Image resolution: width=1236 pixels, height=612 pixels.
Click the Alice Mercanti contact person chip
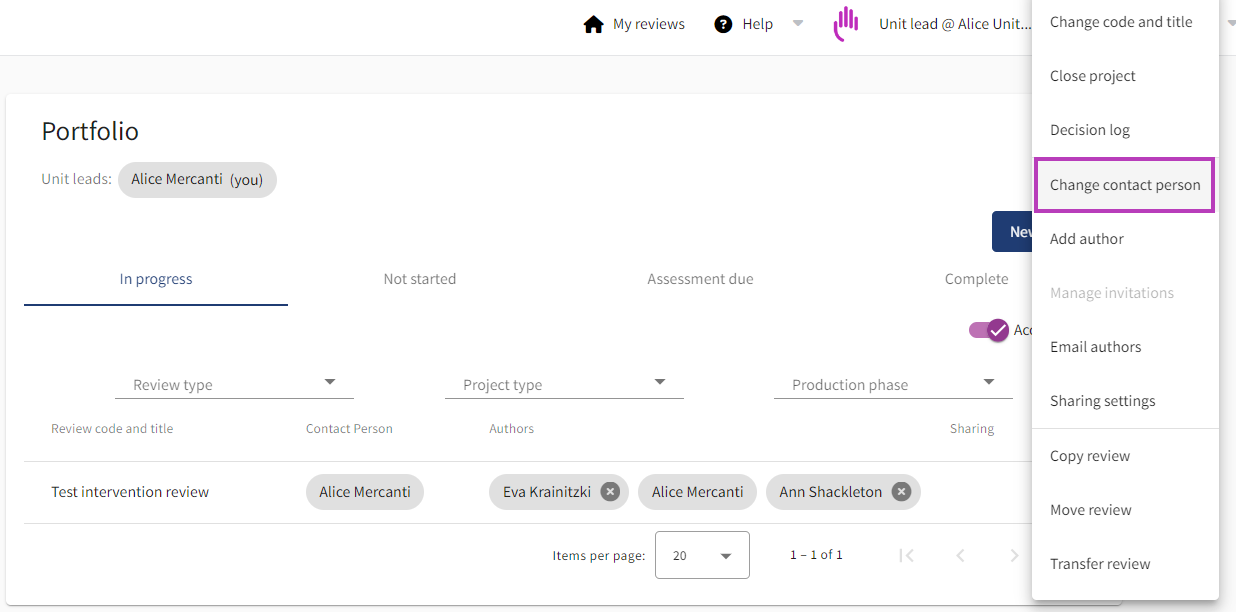click(365, 492)
